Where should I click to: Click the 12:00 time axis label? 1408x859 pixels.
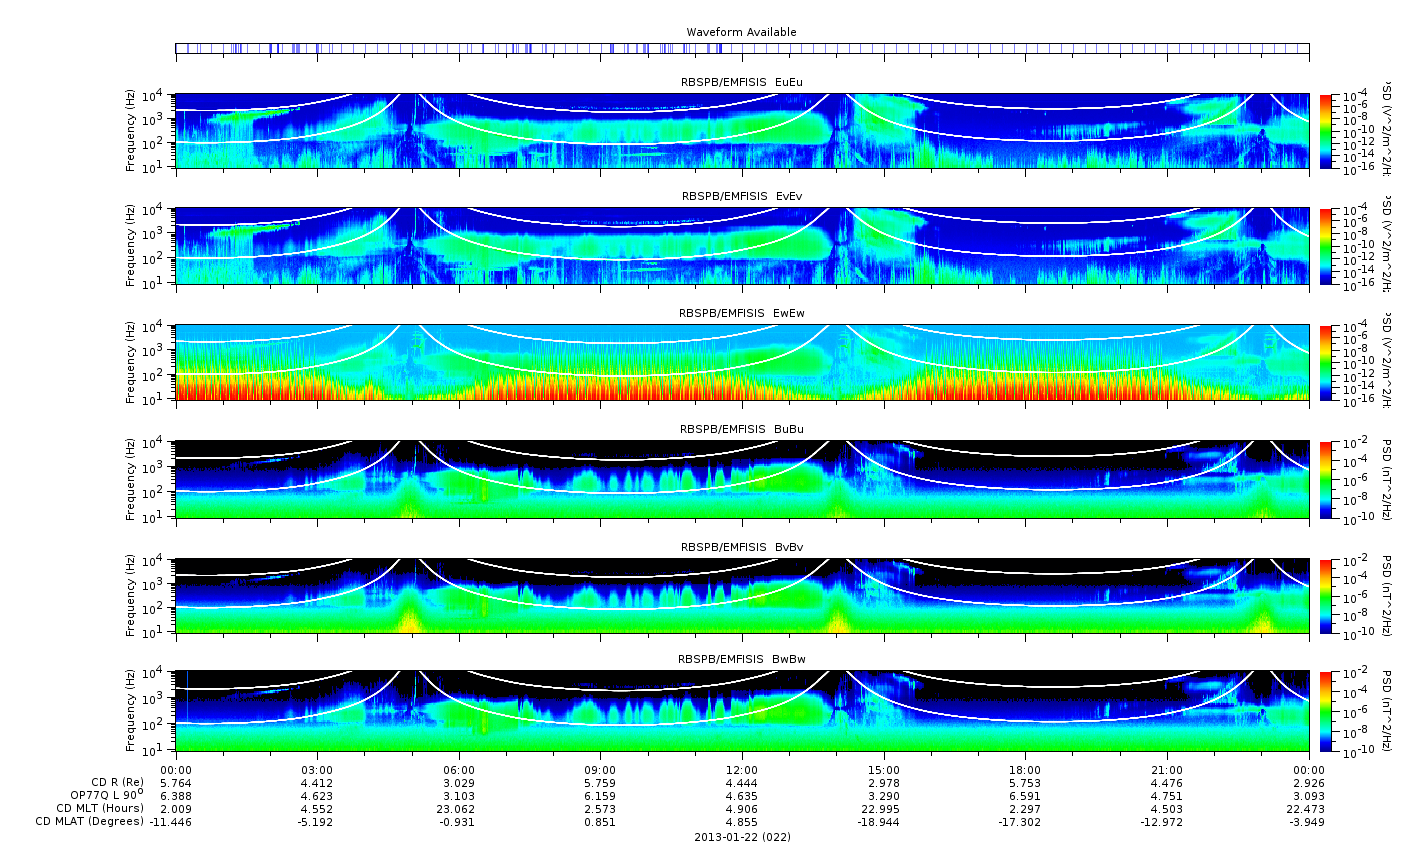point(742,769)
